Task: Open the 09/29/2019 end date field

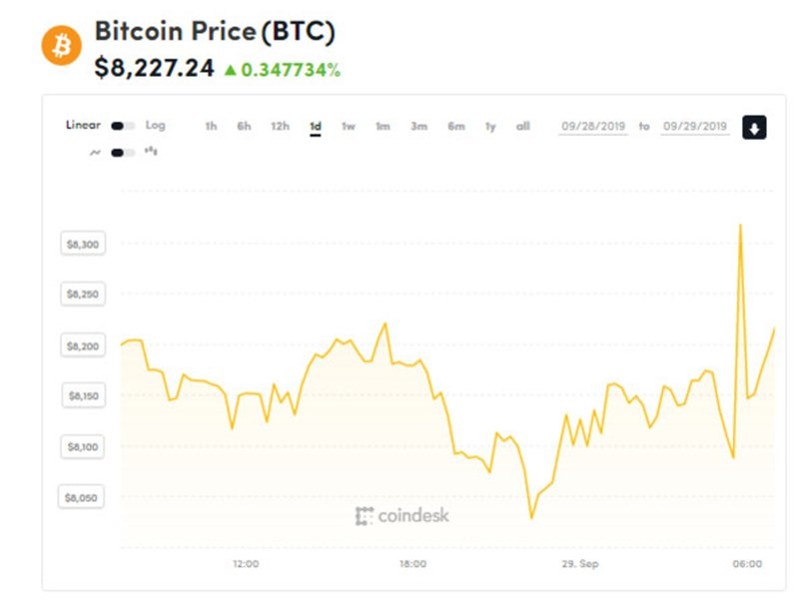Action: (695, 126)
